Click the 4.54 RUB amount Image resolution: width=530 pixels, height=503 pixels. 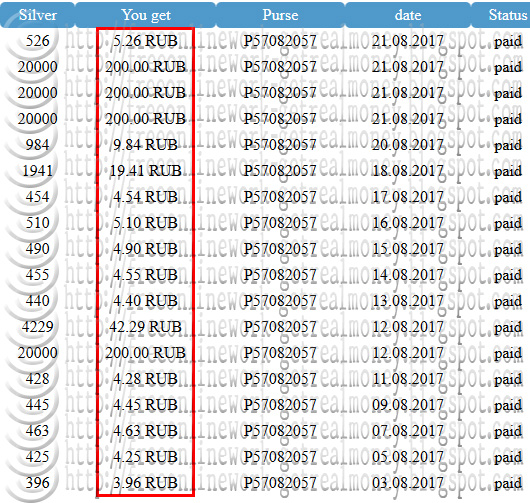click(145, 197)
